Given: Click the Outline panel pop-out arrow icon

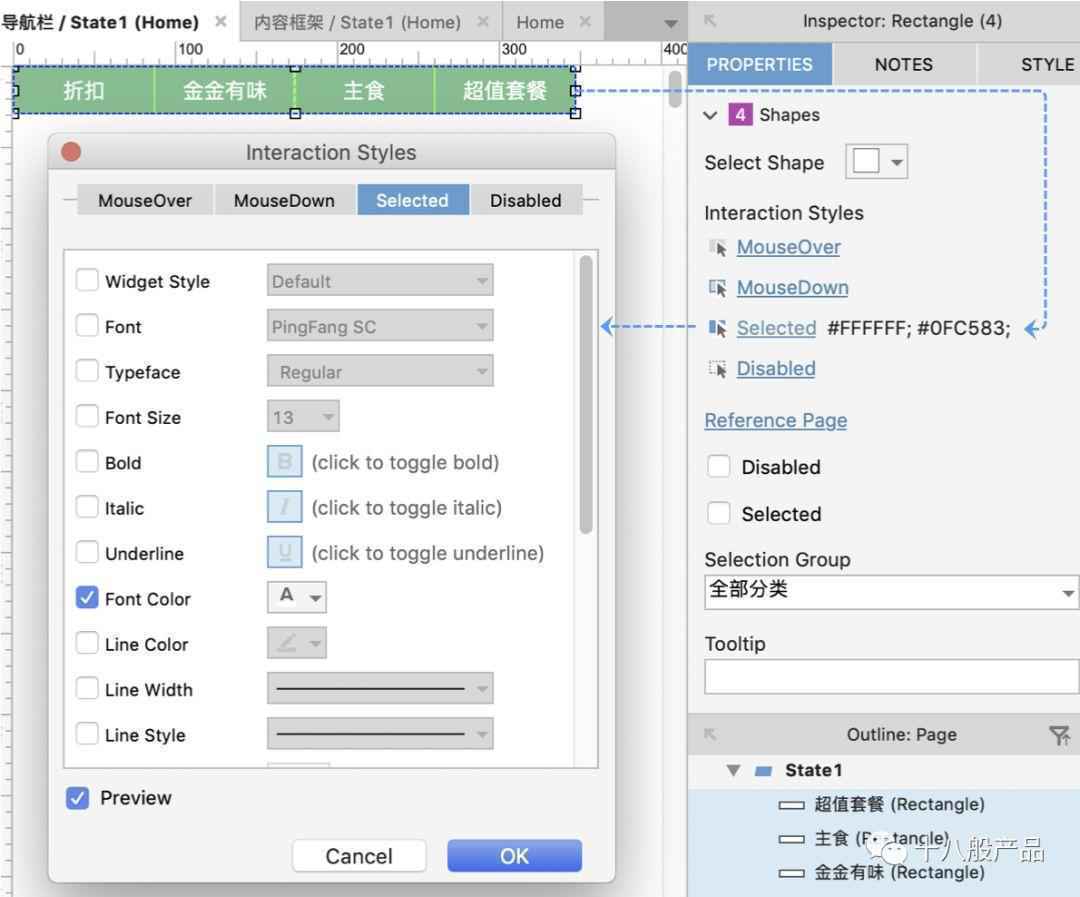Looking at the screenshot, I should (x=710, y=734).
